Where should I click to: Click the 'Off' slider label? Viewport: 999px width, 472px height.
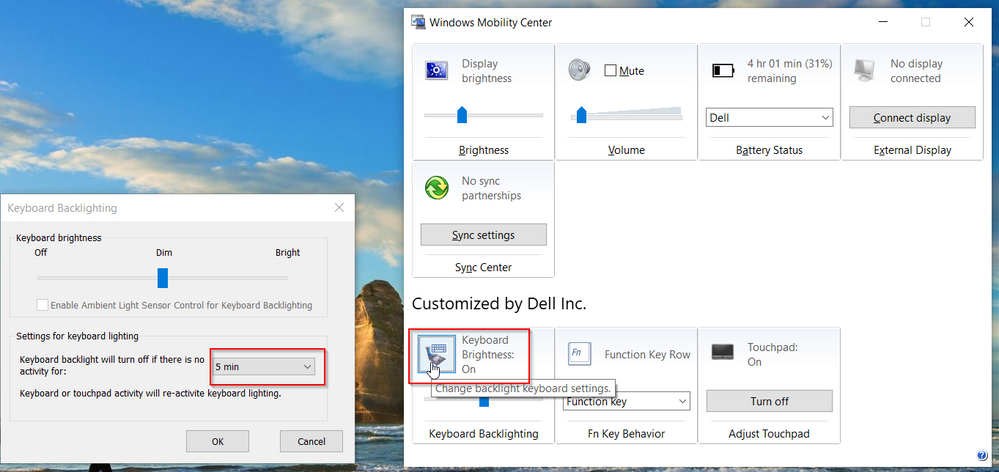pos(41,252)
